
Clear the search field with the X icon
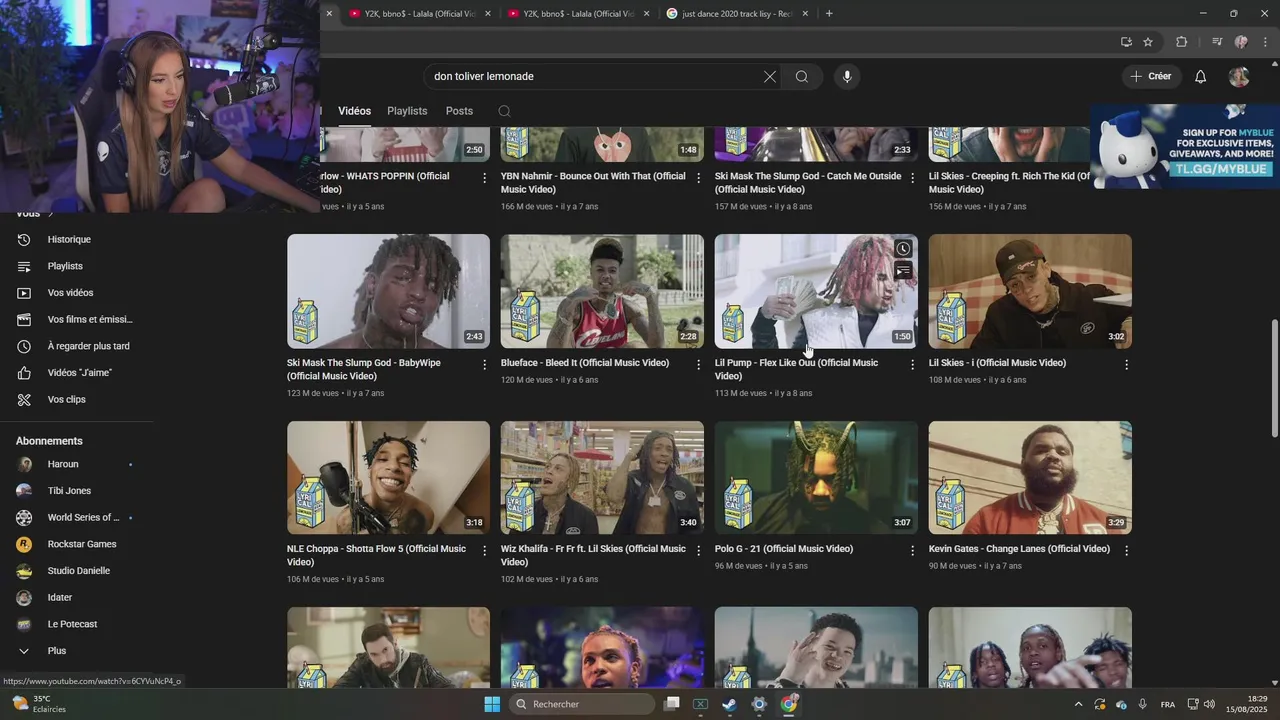click(x=770, y=77)
